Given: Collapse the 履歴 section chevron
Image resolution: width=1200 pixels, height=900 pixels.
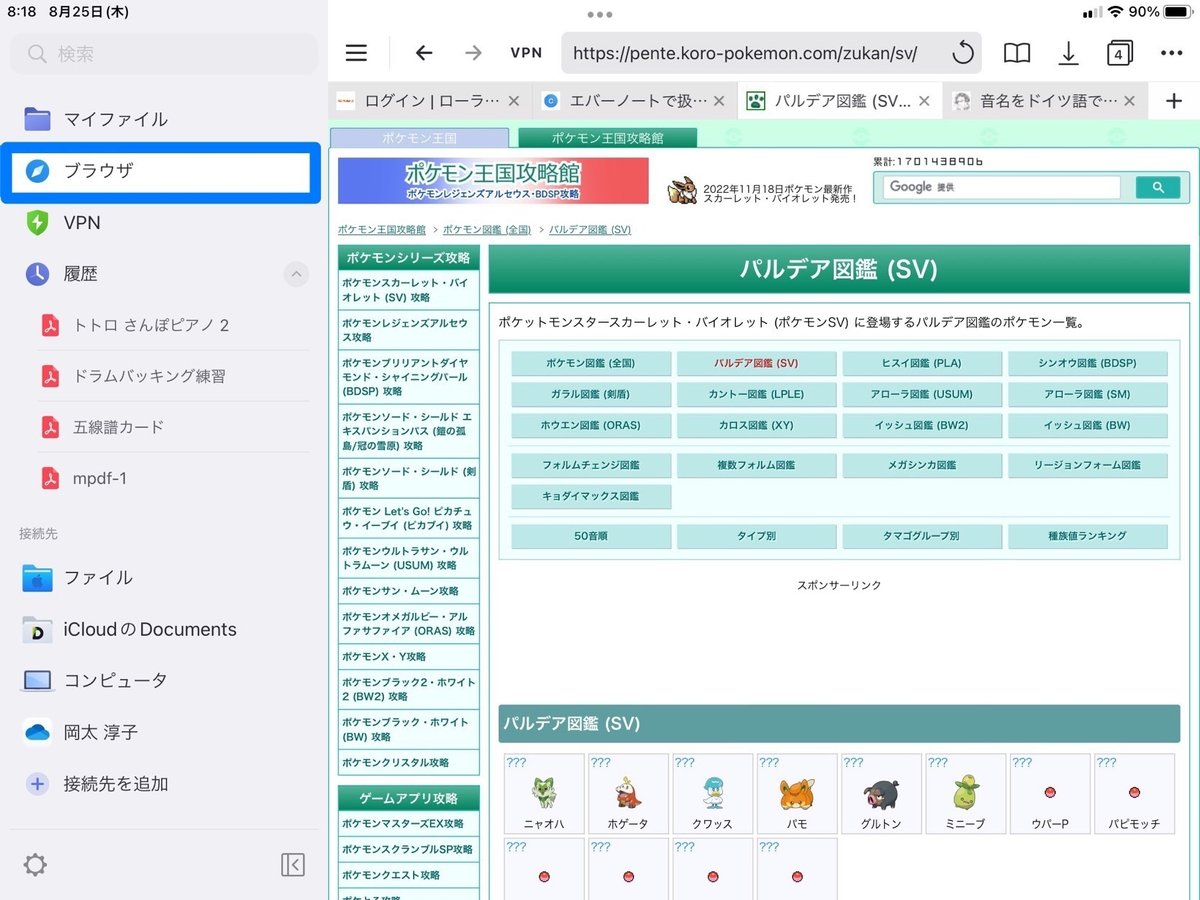Looking at the screenshot, I should tap(296, 274).
